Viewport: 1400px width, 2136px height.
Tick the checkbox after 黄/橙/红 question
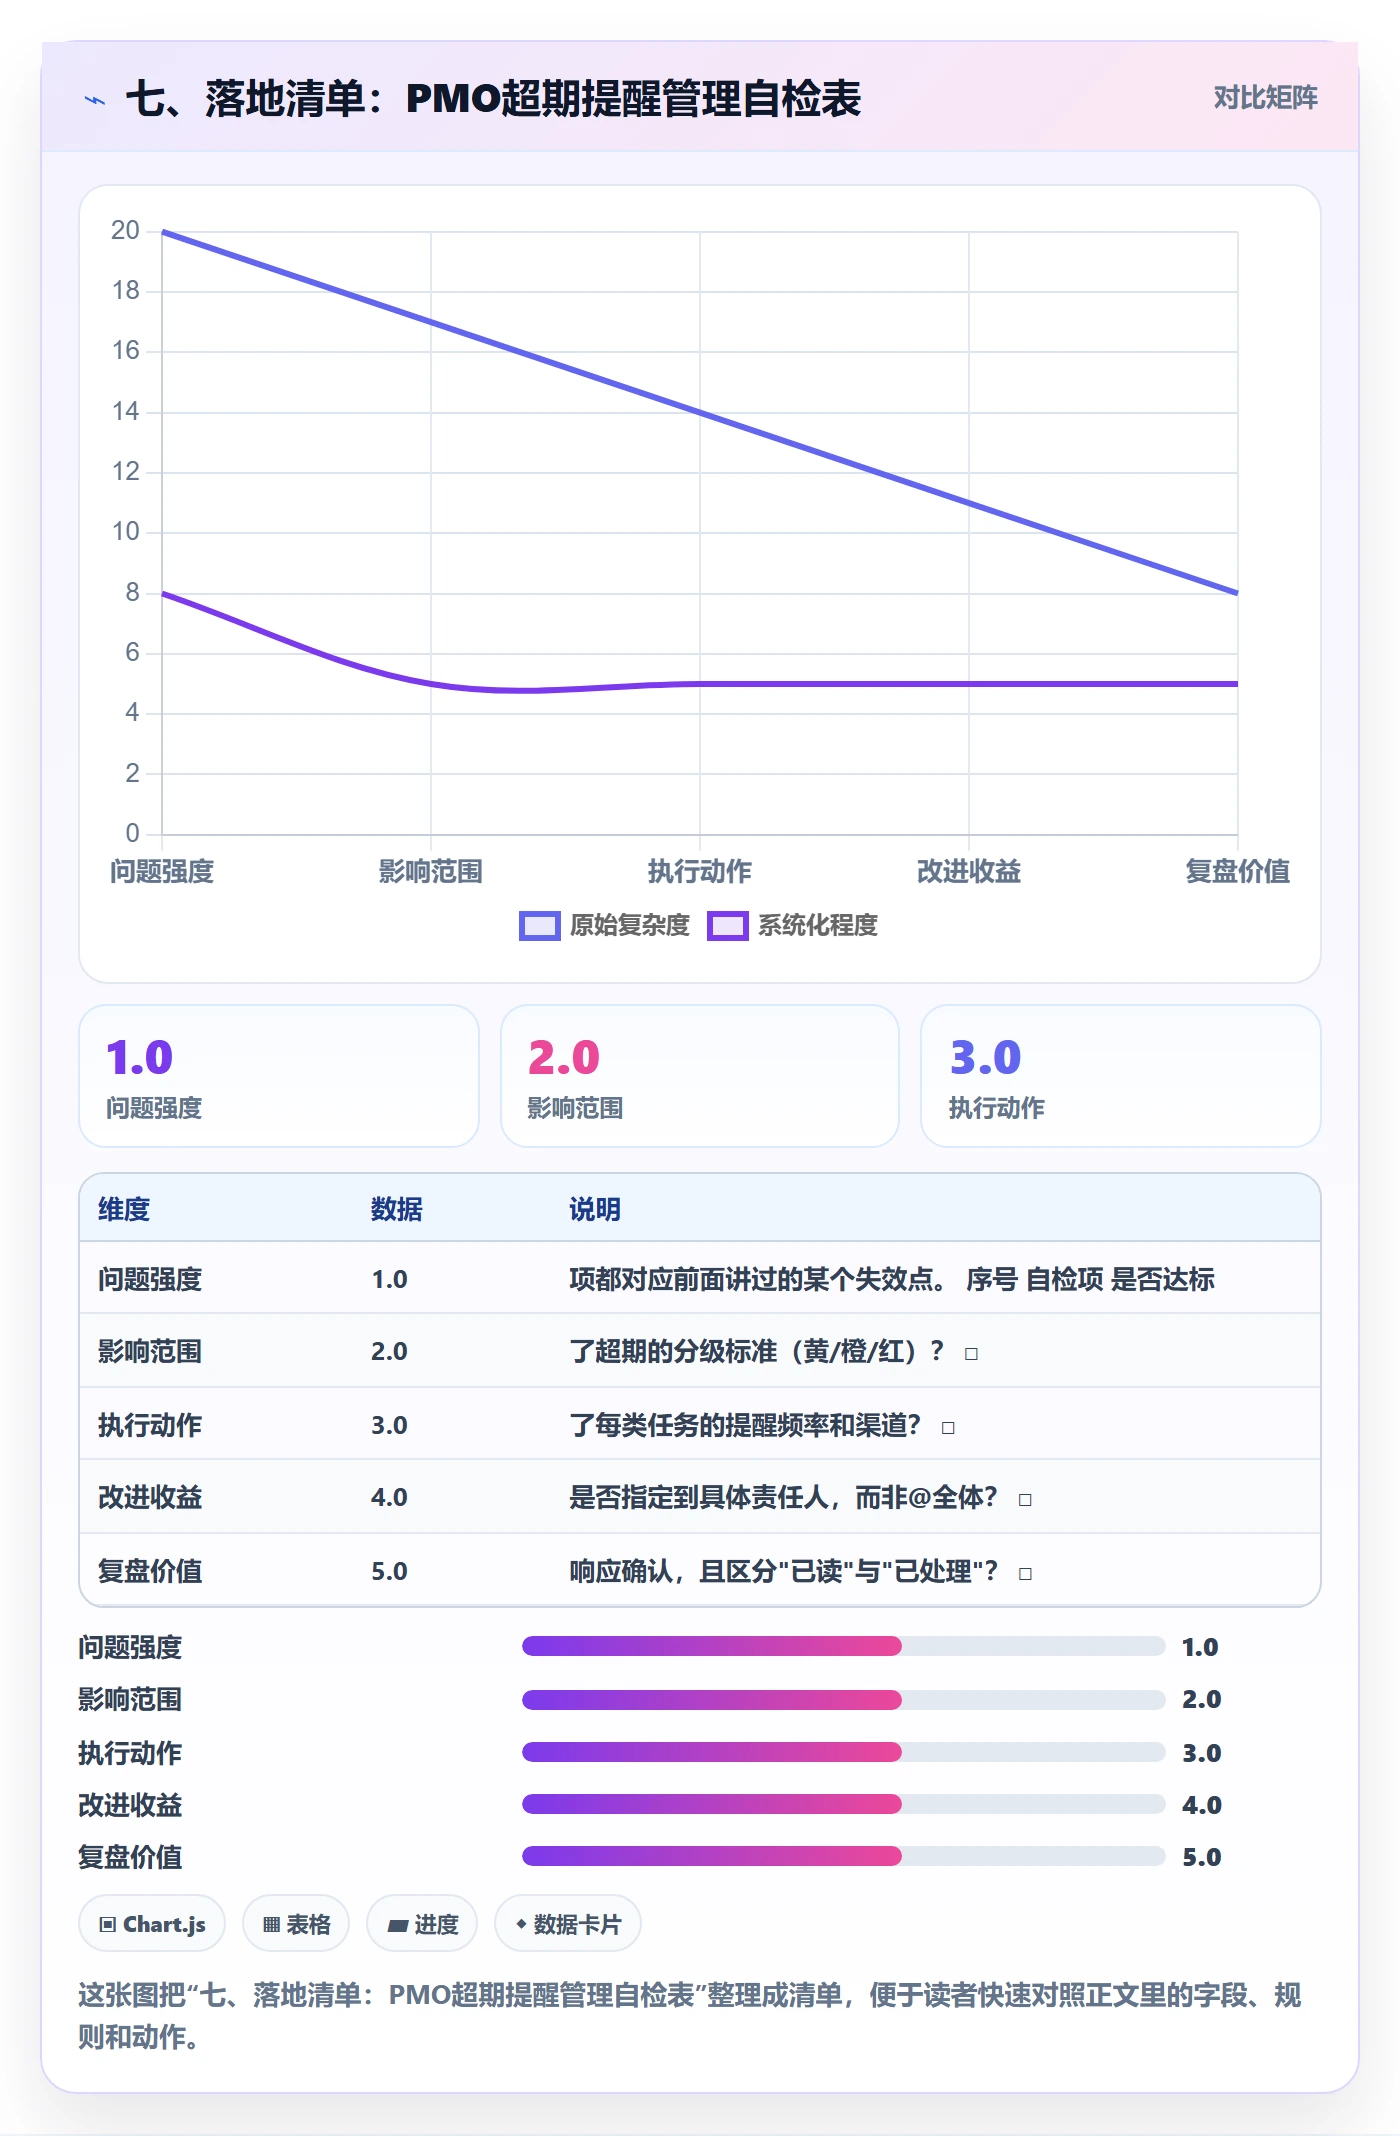(x=971, y=1354)
